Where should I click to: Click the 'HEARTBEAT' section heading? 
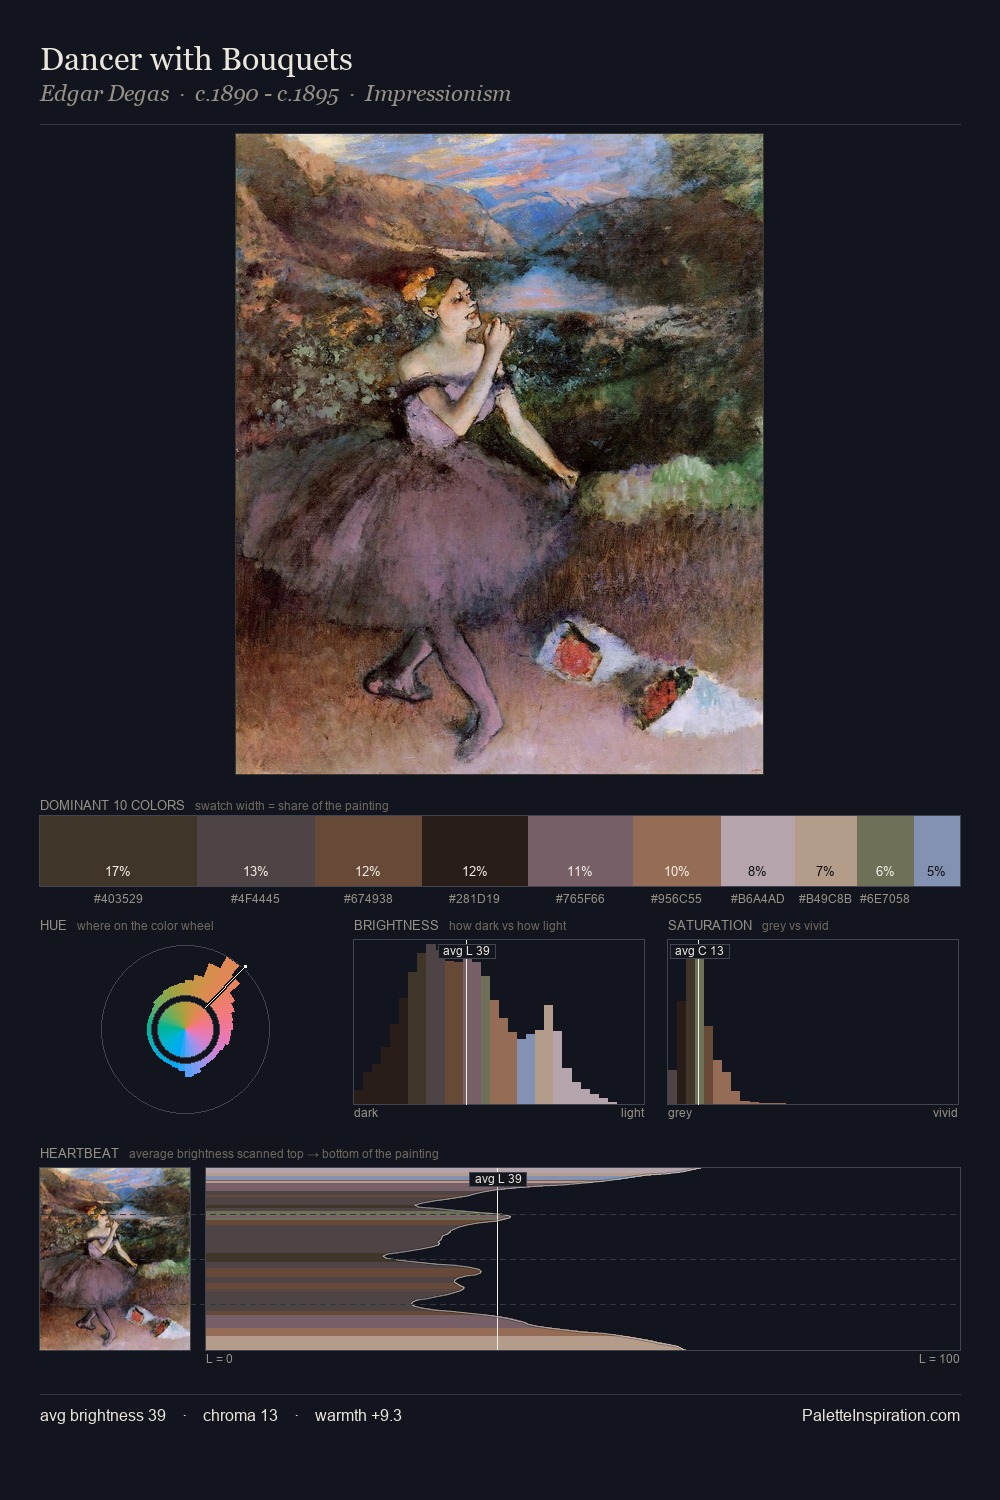(79, 1153)
